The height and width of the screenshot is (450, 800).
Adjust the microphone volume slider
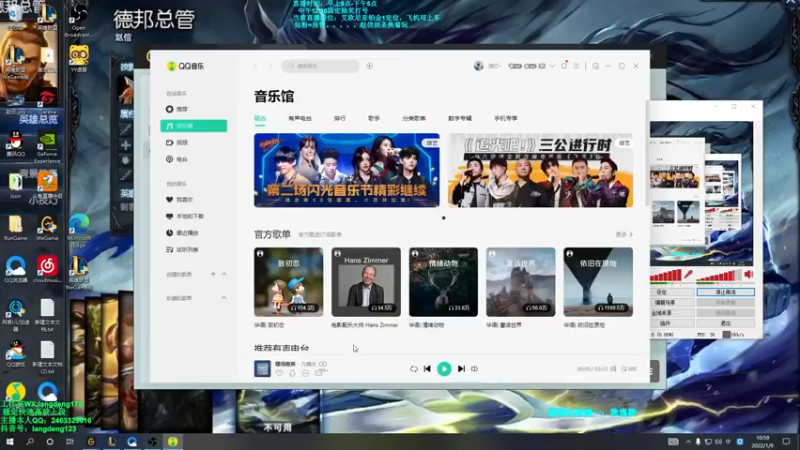click(x=666, y=276)
